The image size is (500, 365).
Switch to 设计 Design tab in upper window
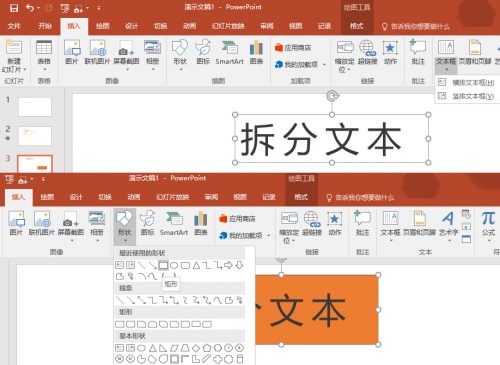(x=131, y=26)
